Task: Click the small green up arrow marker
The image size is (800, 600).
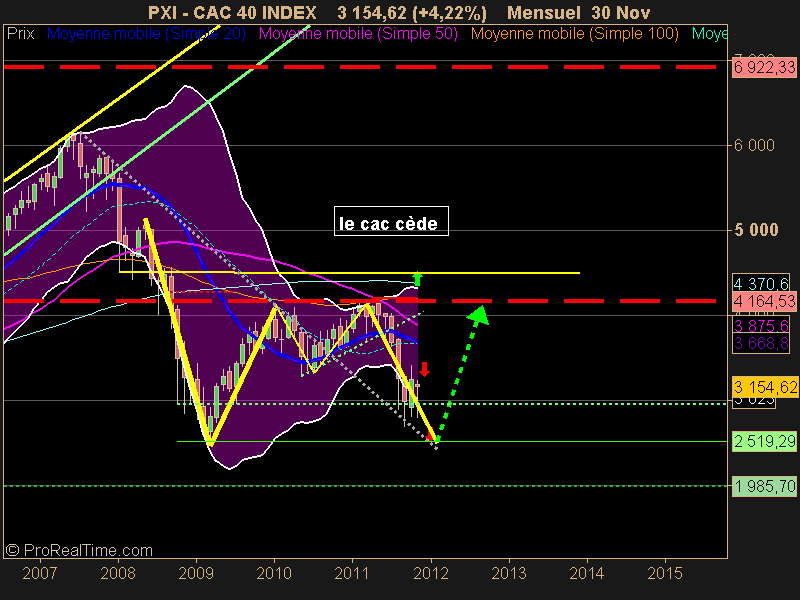Action: (417, 279)
